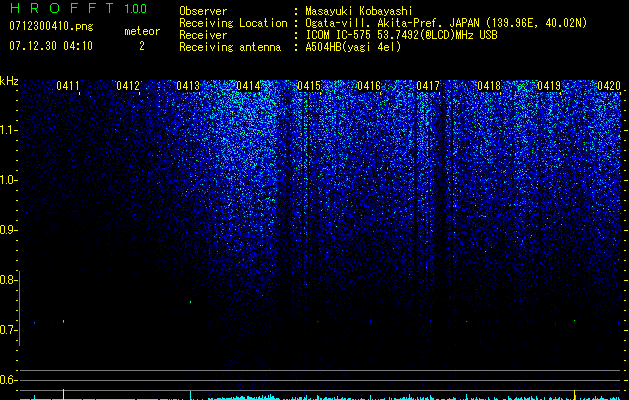
Task: Click the 'meteor' count label
Action: click(142, 31)
